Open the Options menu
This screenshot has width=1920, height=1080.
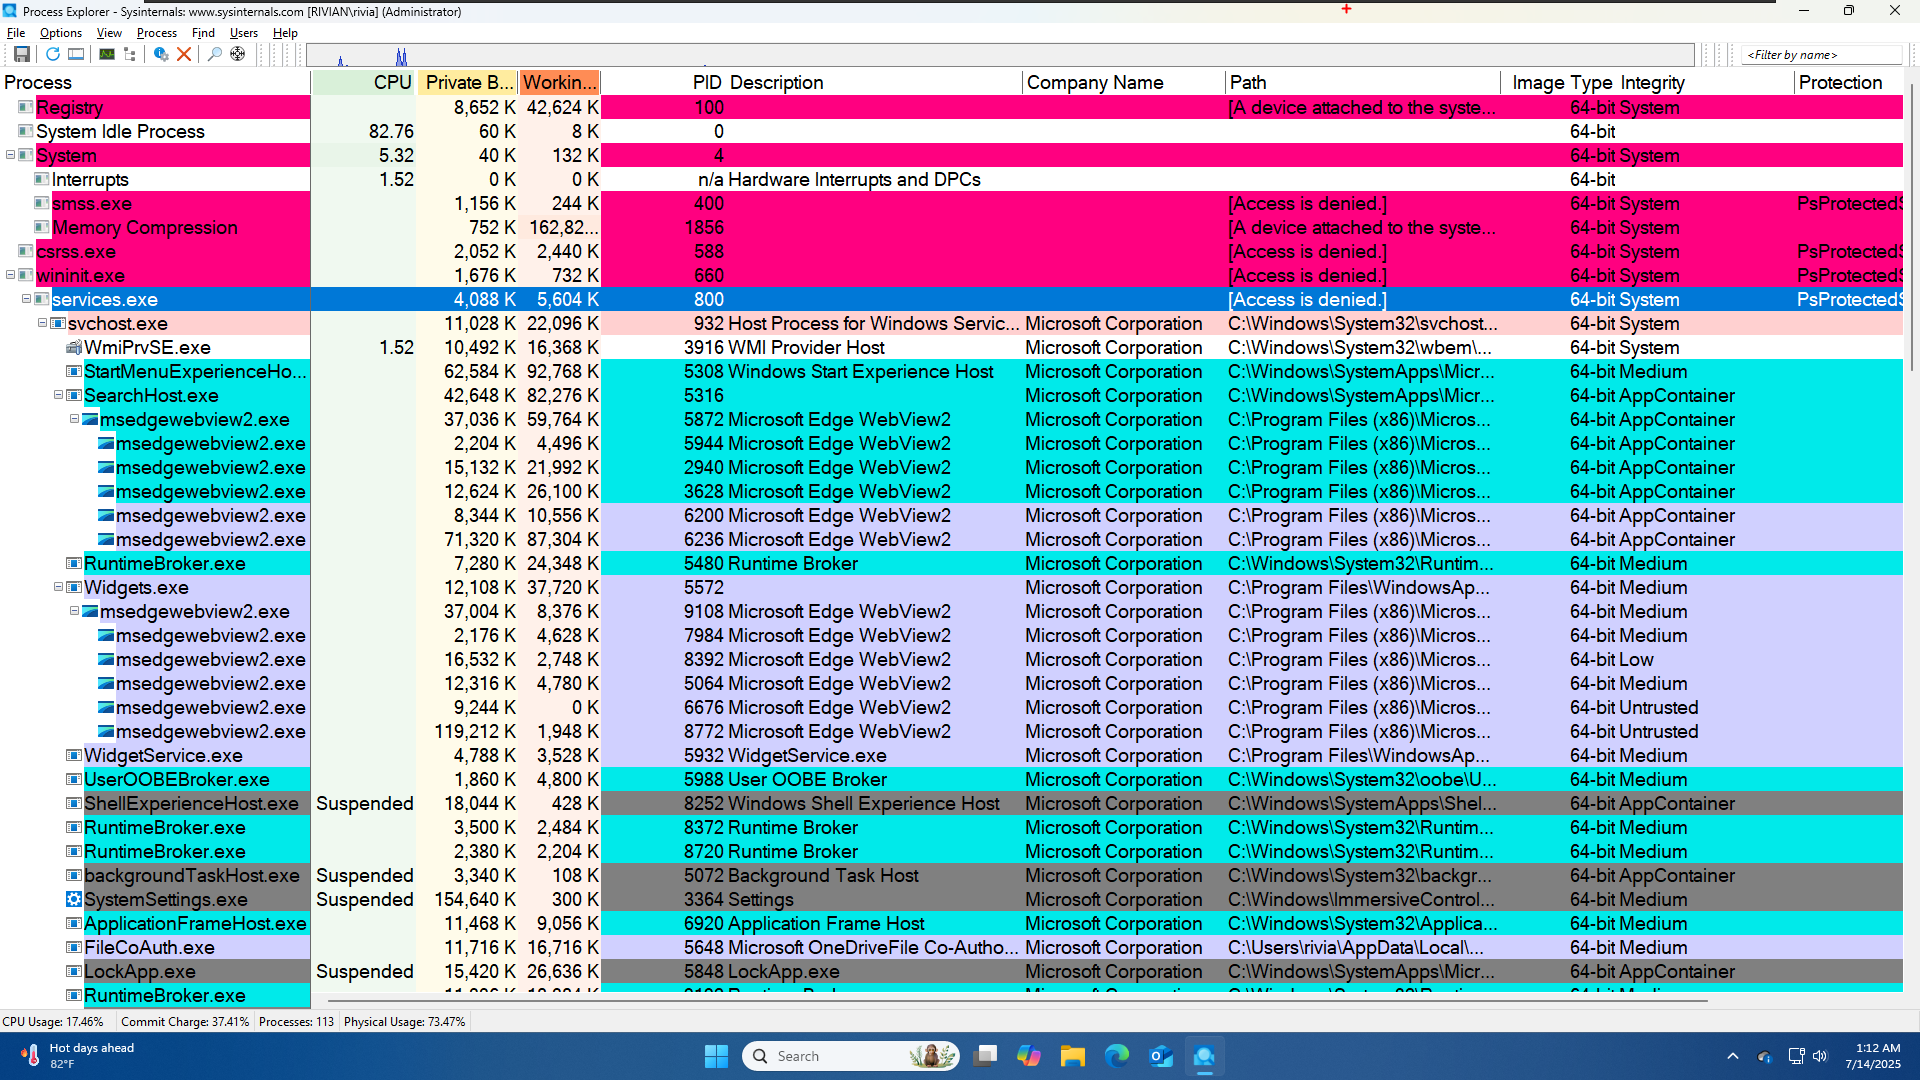point(60,33)
